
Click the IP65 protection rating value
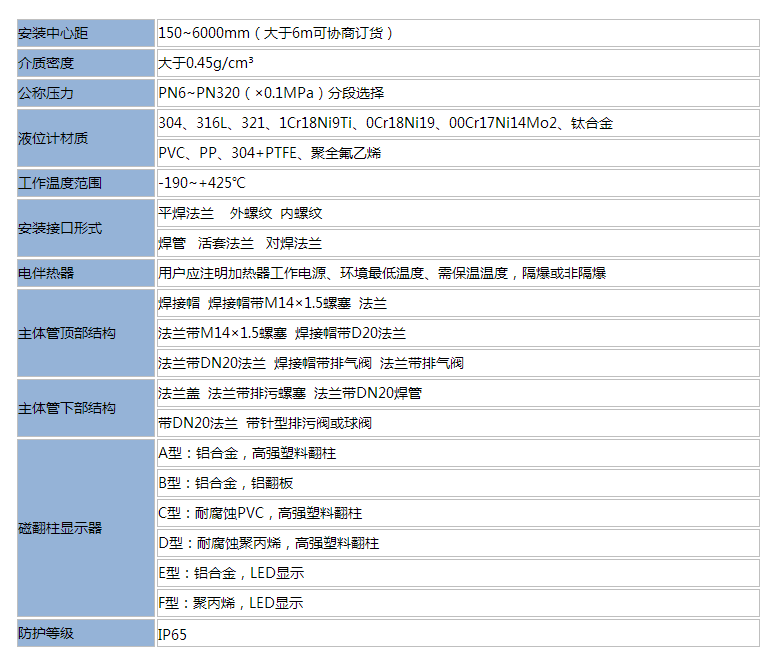(x=173, y=634)
